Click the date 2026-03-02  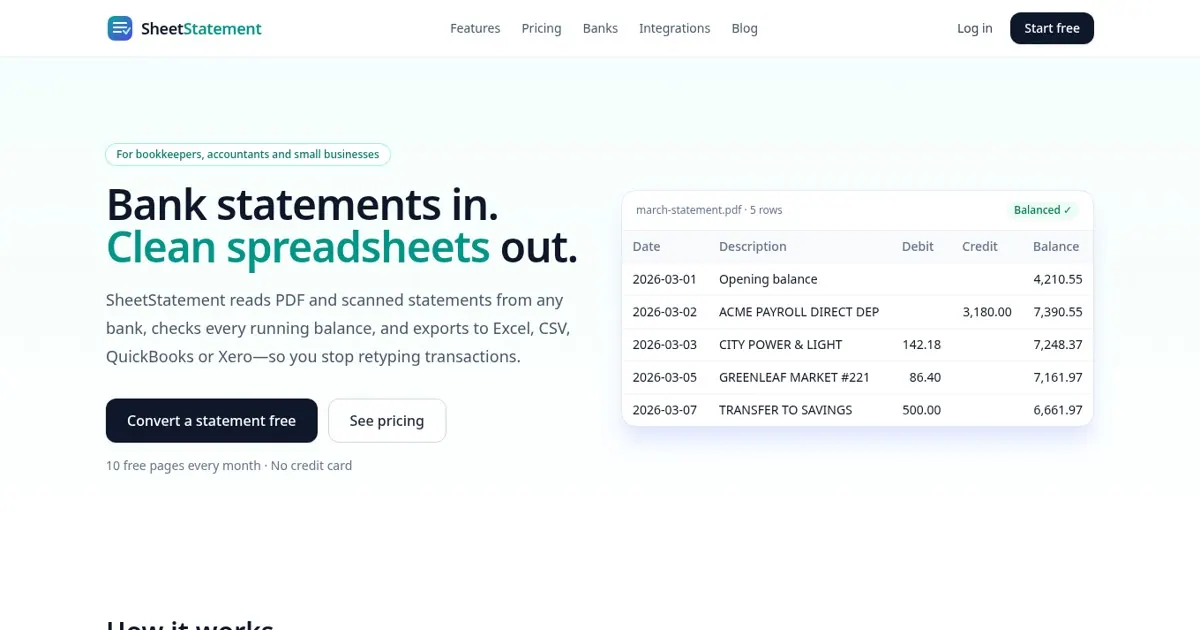click(665, 312)
